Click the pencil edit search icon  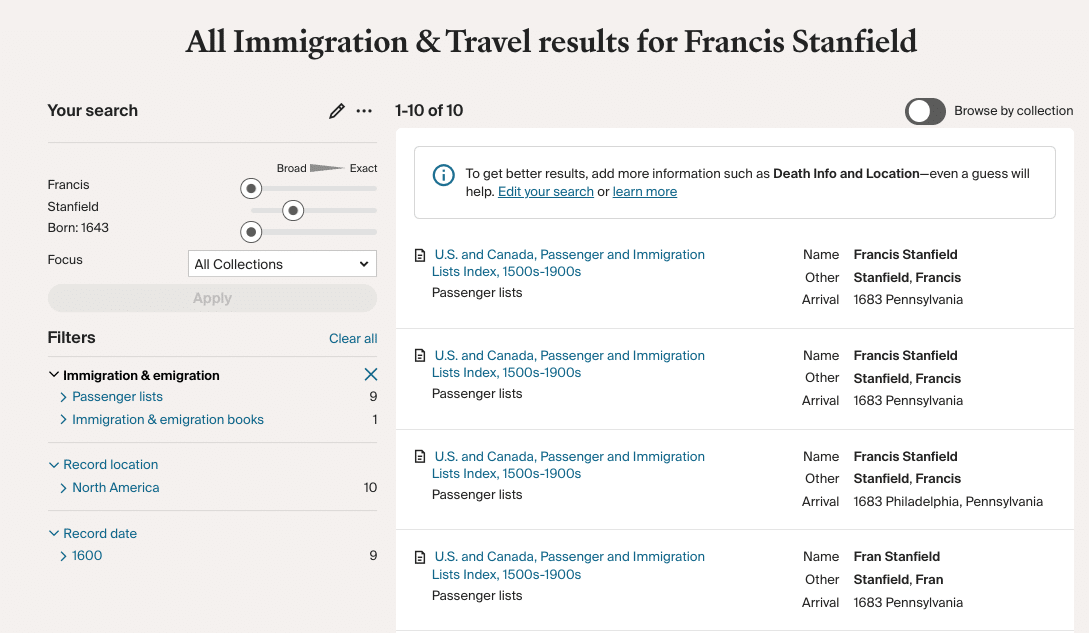(x=337, y=111)
